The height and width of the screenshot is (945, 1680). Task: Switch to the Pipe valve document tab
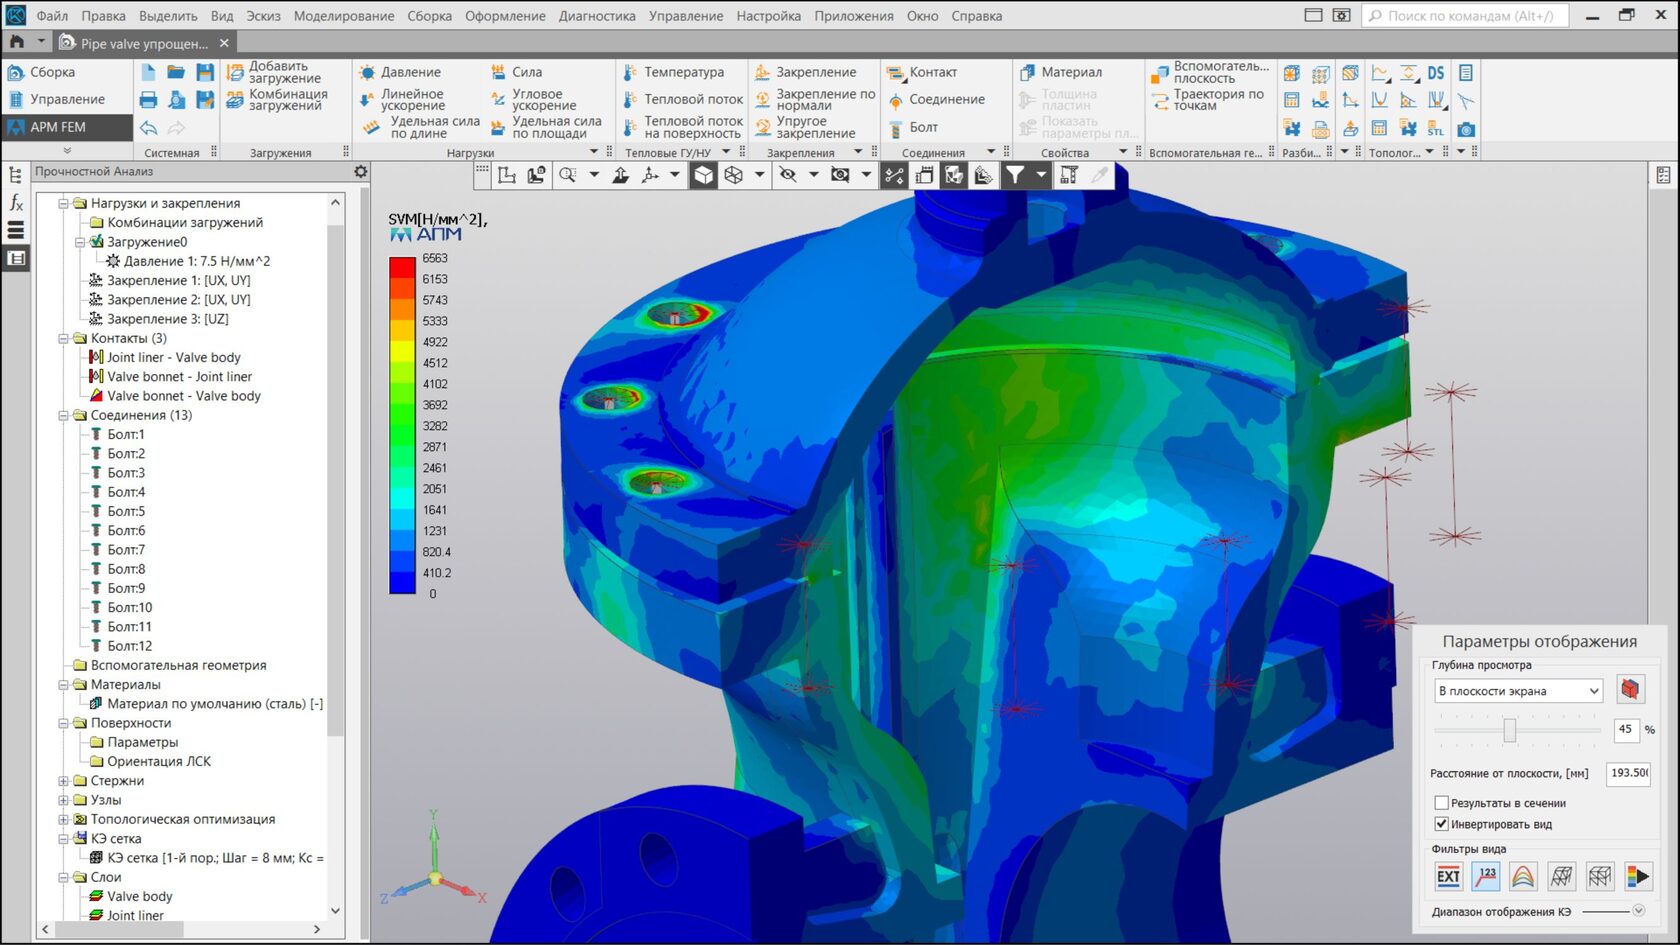click(x=144, y=43)
